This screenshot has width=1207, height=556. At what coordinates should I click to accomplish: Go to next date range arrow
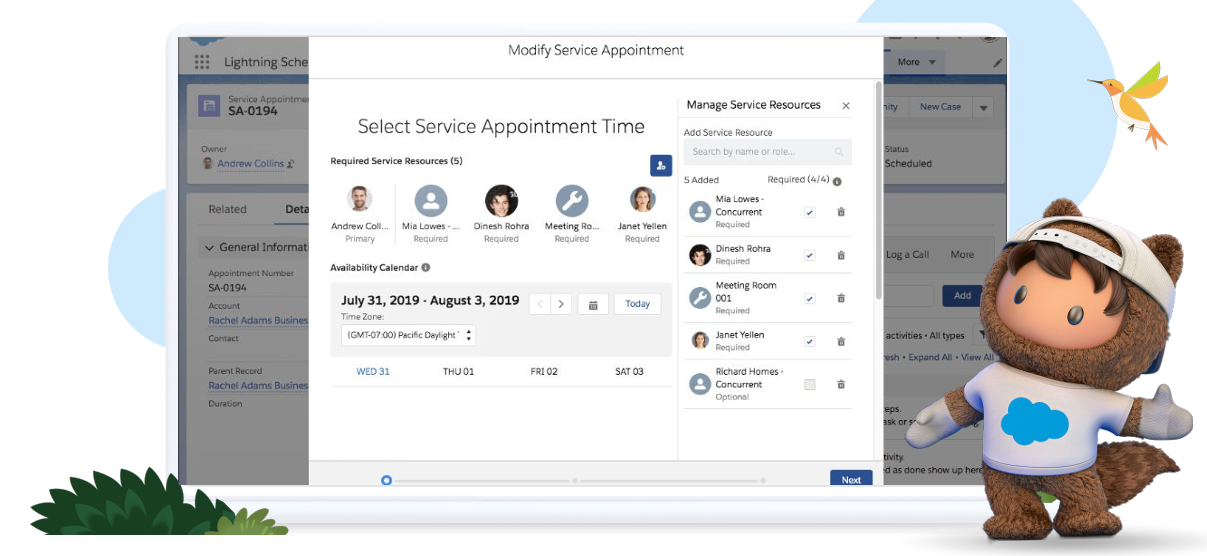pos(562,304)
